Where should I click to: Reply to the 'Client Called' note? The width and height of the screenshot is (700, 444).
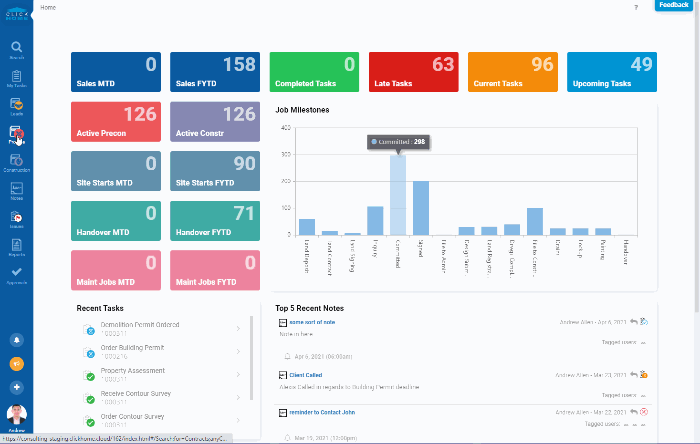coord(633,375)
